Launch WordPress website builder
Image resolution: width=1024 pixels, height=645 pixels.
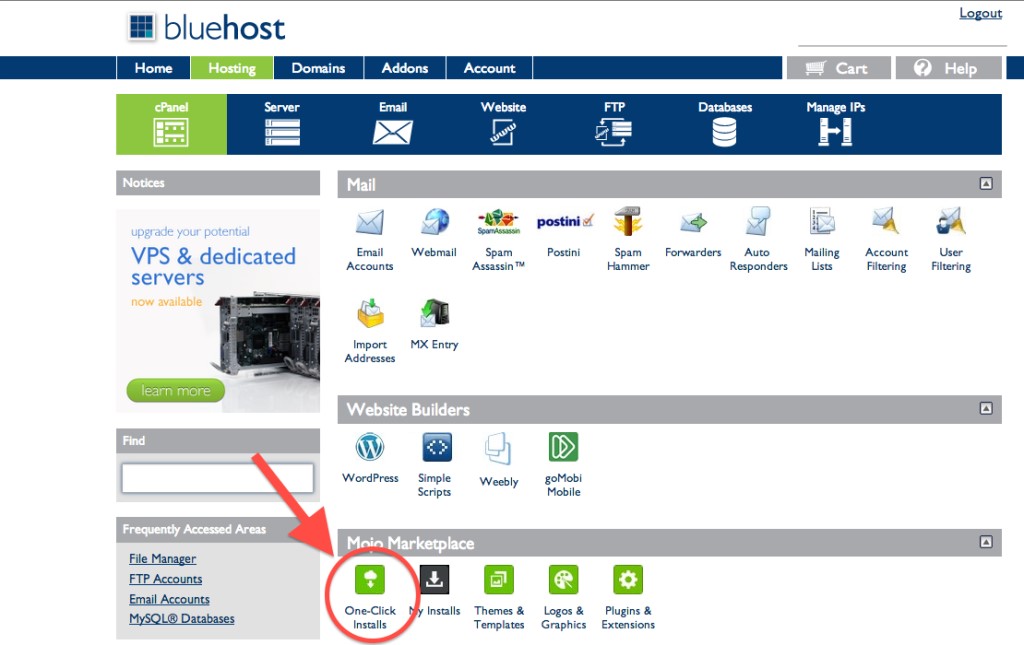(370, 458)
